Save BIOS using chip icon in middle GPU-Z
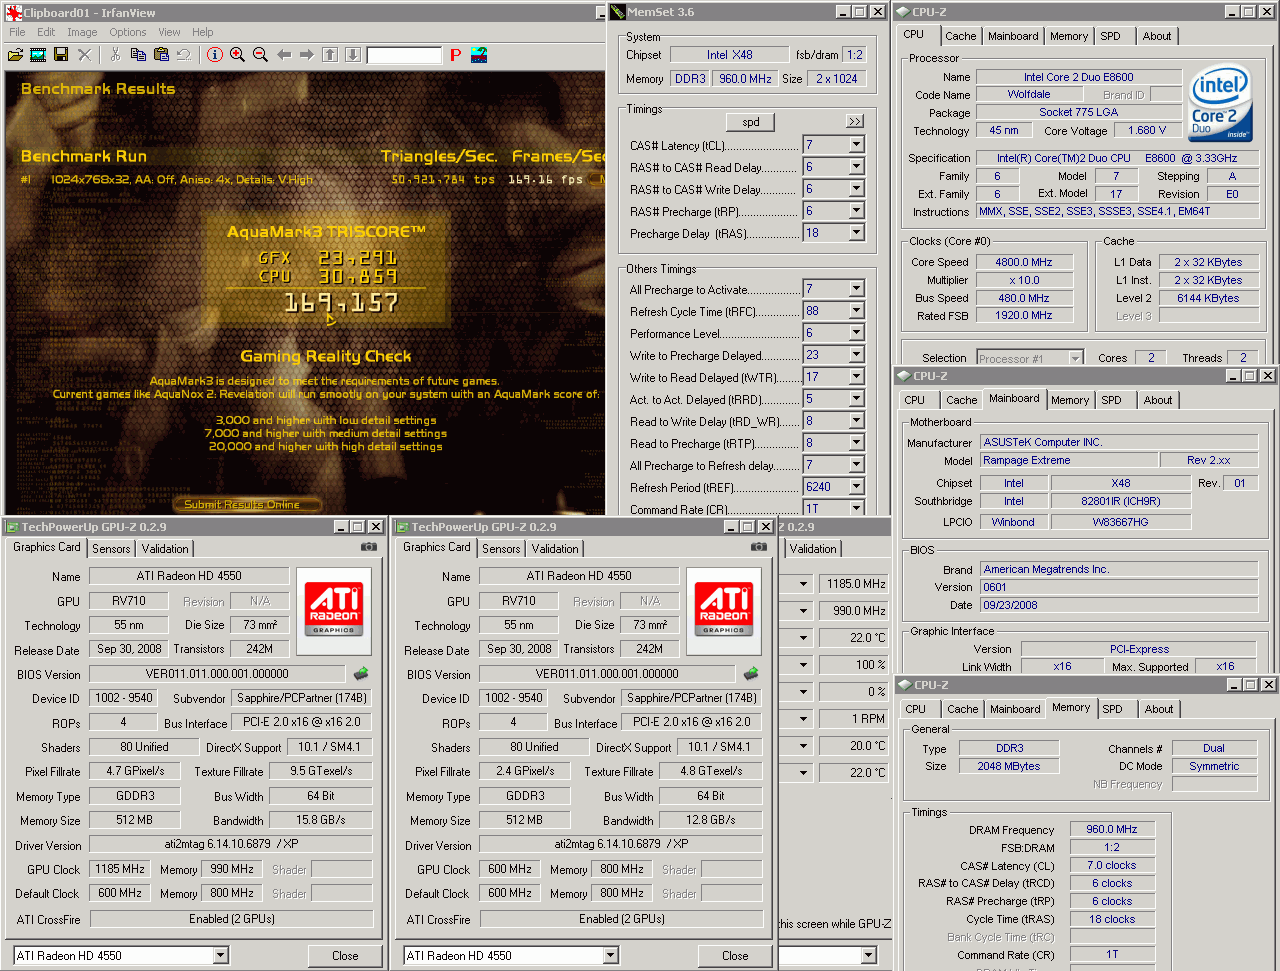Image resolution: width=1280 pixels, height=971 pixels. tap(751, 674)
